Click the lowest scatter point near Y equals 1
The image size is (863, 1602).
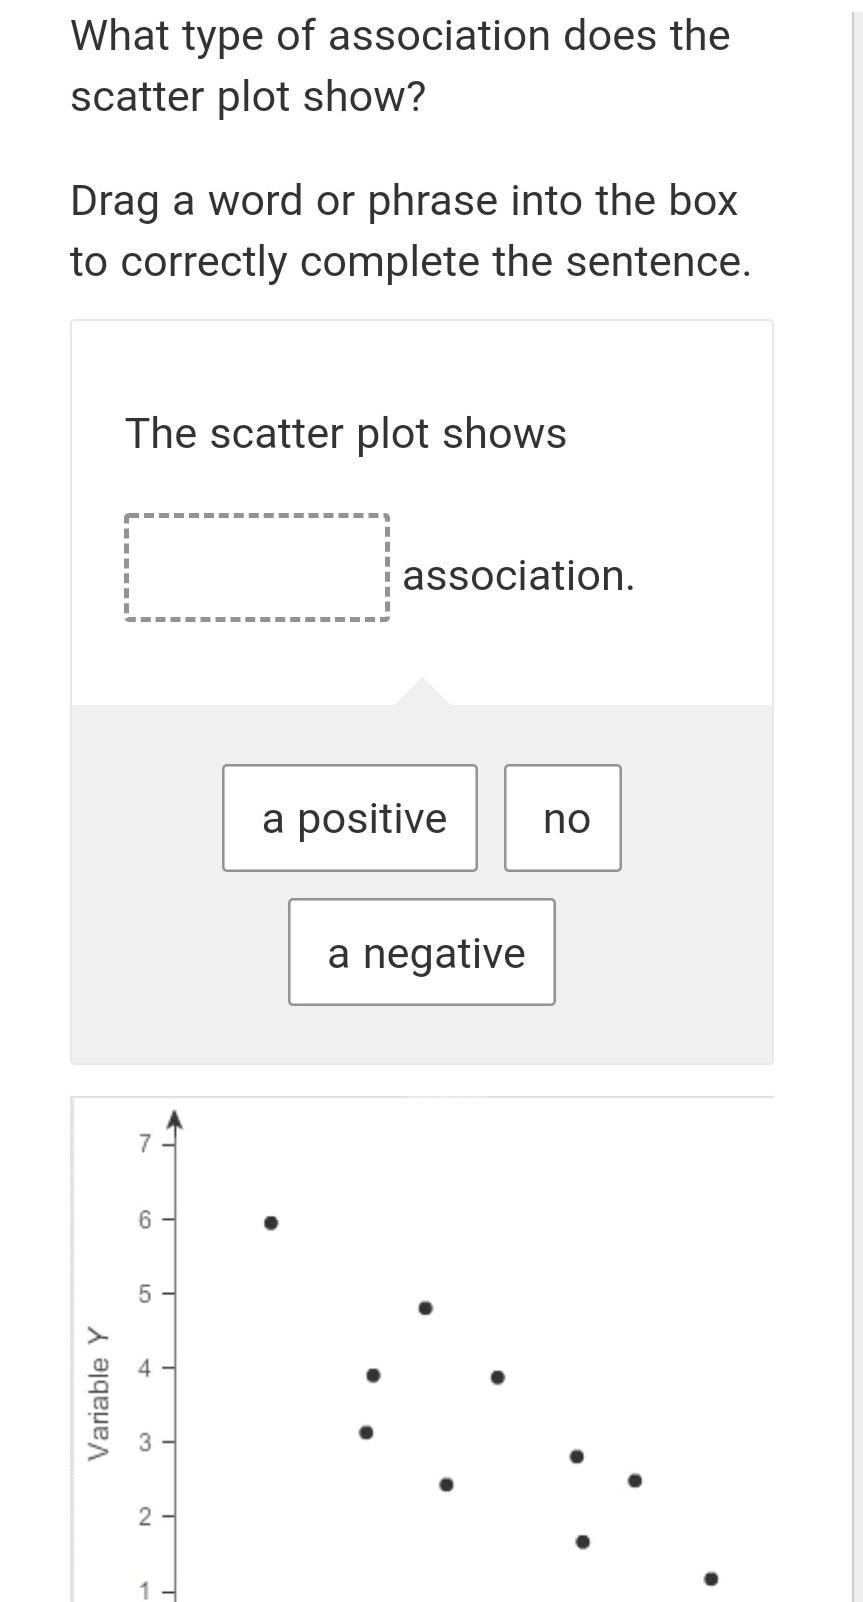click(711, 1579)
